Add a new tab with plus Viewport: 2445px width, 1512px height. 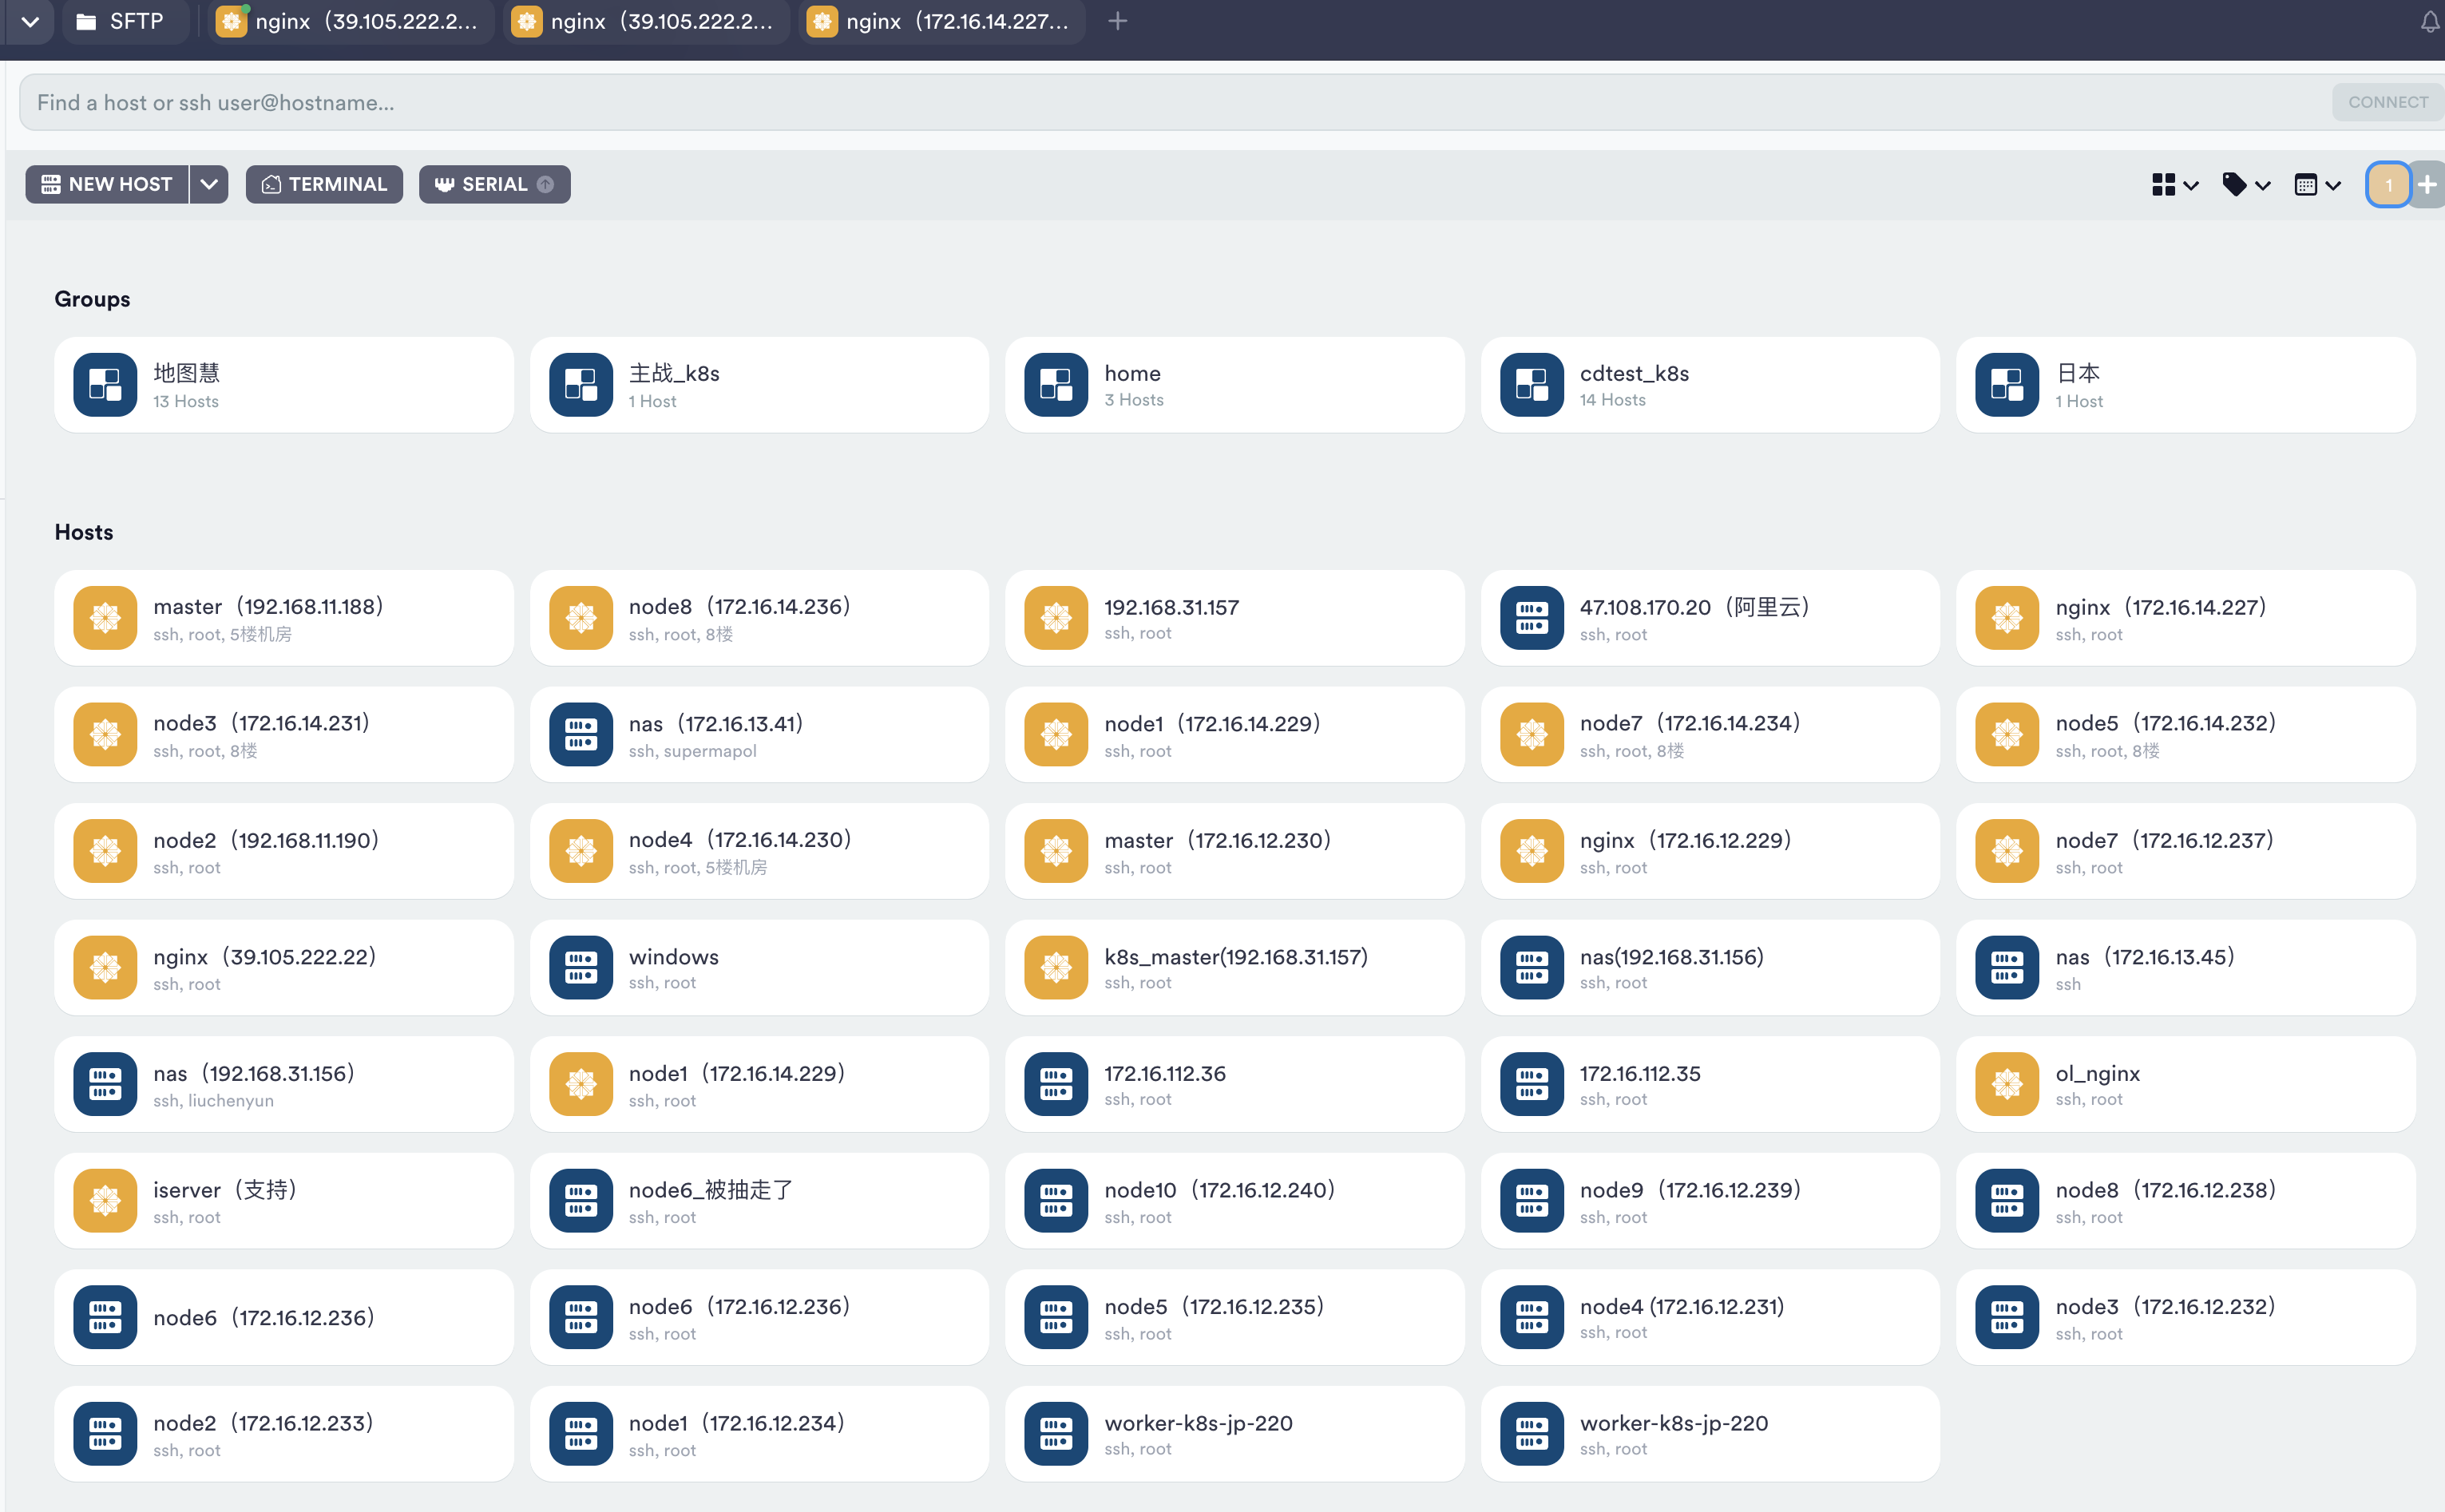1117,21
